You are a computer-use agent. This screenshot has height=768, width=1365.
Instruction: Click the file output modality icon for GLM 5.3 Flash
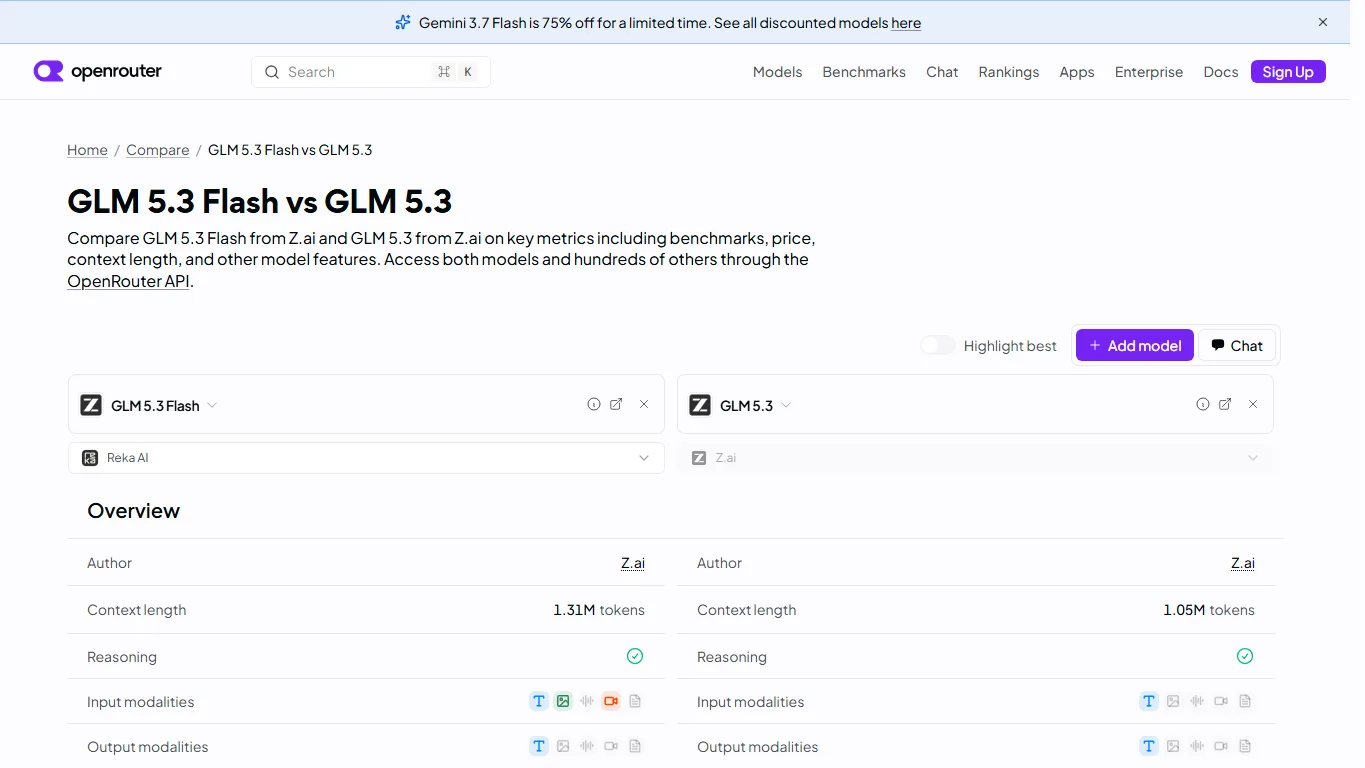(635, 746)
